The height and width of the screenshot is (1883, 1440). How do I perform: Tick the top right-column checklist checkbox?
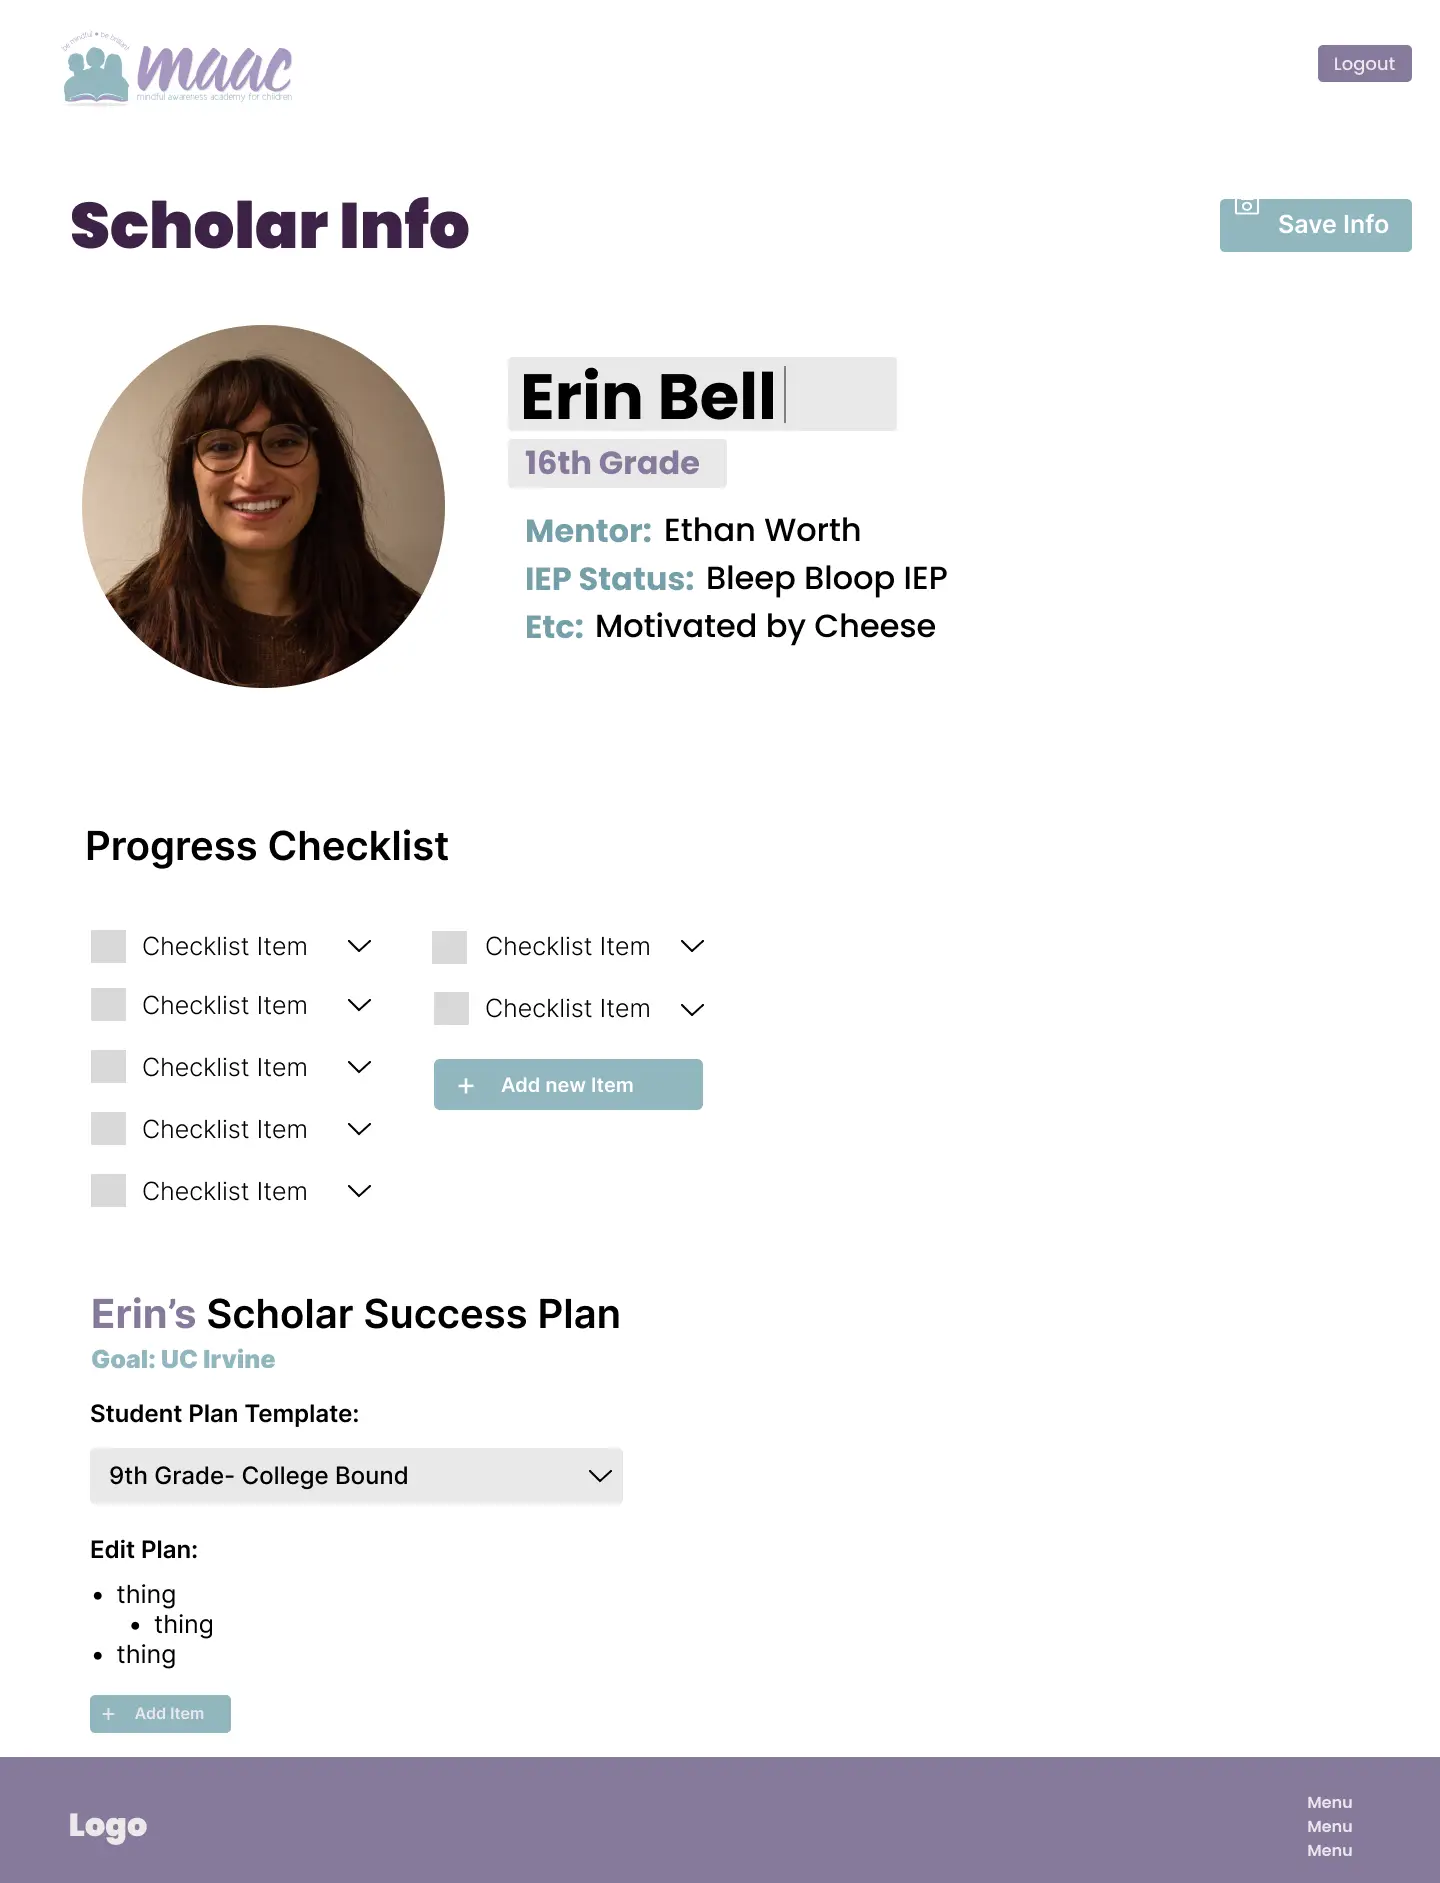click(450, 947)
